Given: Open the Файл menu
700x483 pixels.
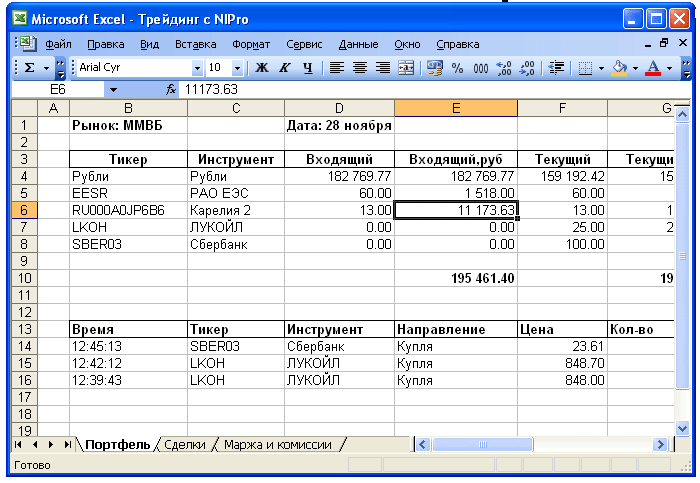Looking at the screenshot, I should click(x=58, y=44).
